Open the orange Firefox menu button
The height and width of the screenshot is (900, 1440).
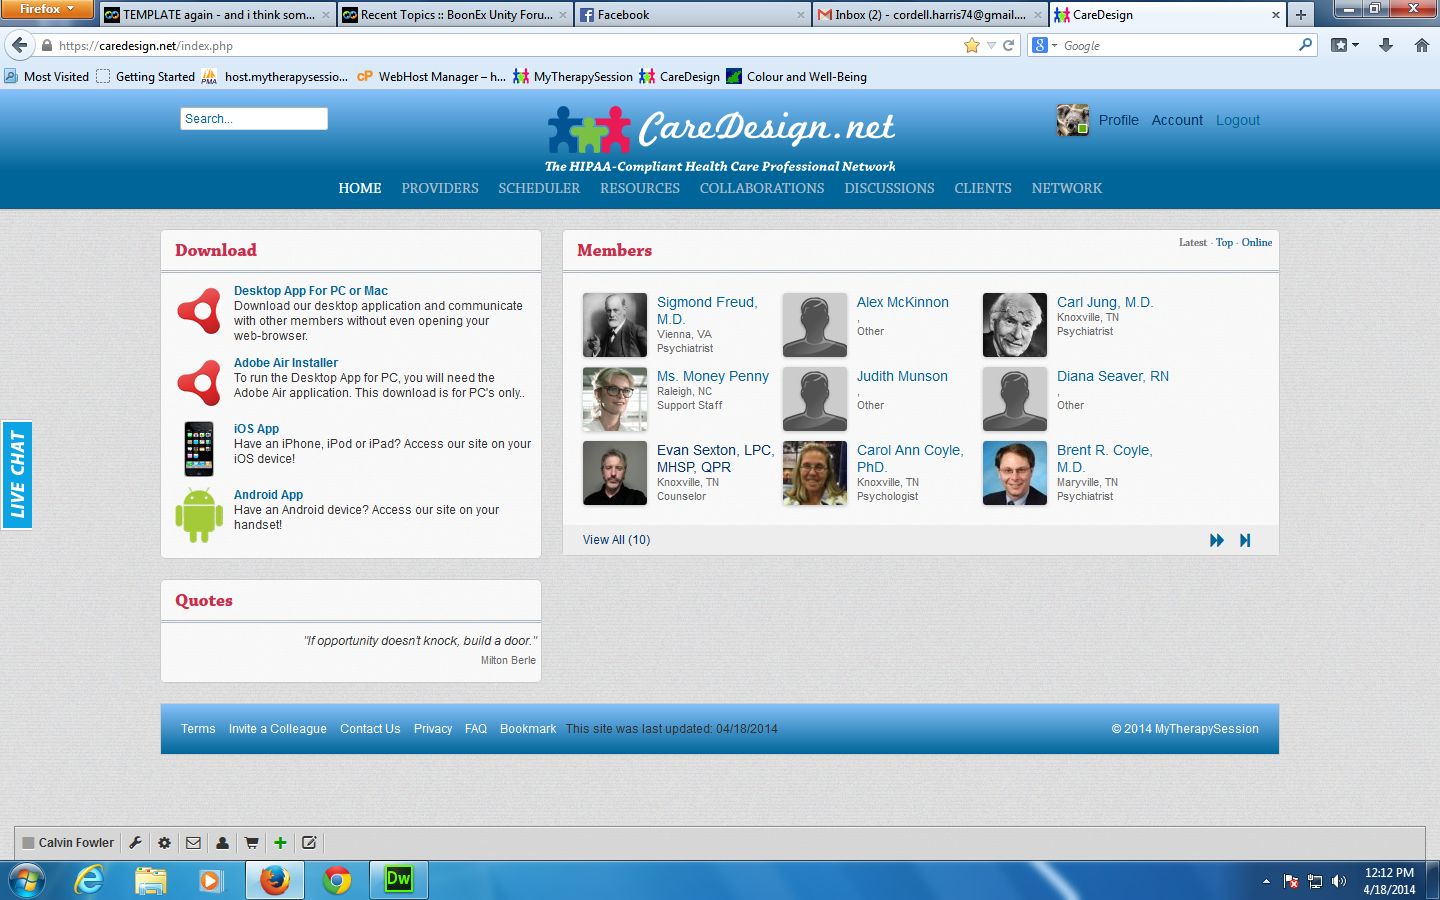click(x=47, y=9)
